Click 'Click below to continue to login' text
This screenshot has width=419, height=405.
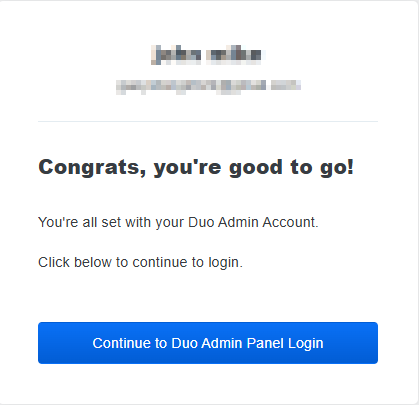click(140, 263)
